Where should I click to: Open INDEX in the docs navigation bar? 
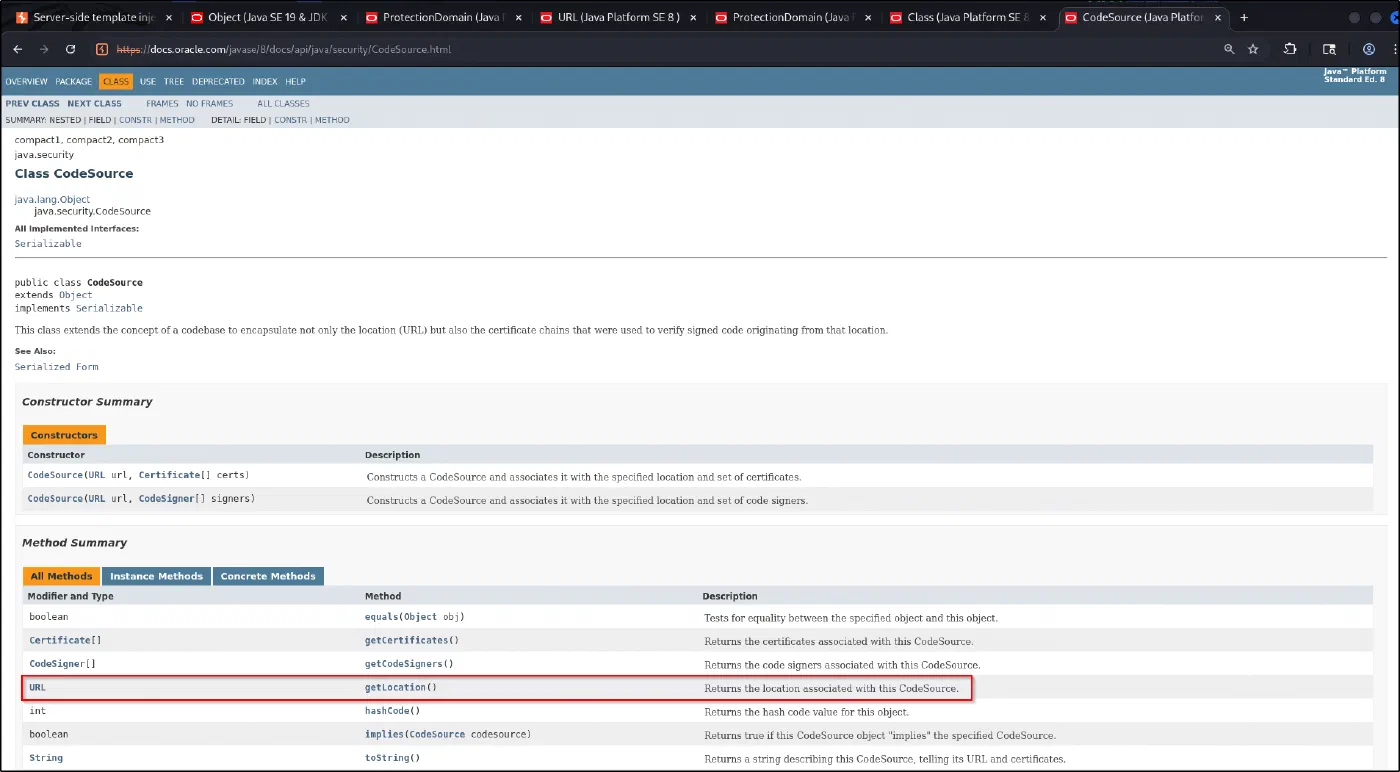265,82
